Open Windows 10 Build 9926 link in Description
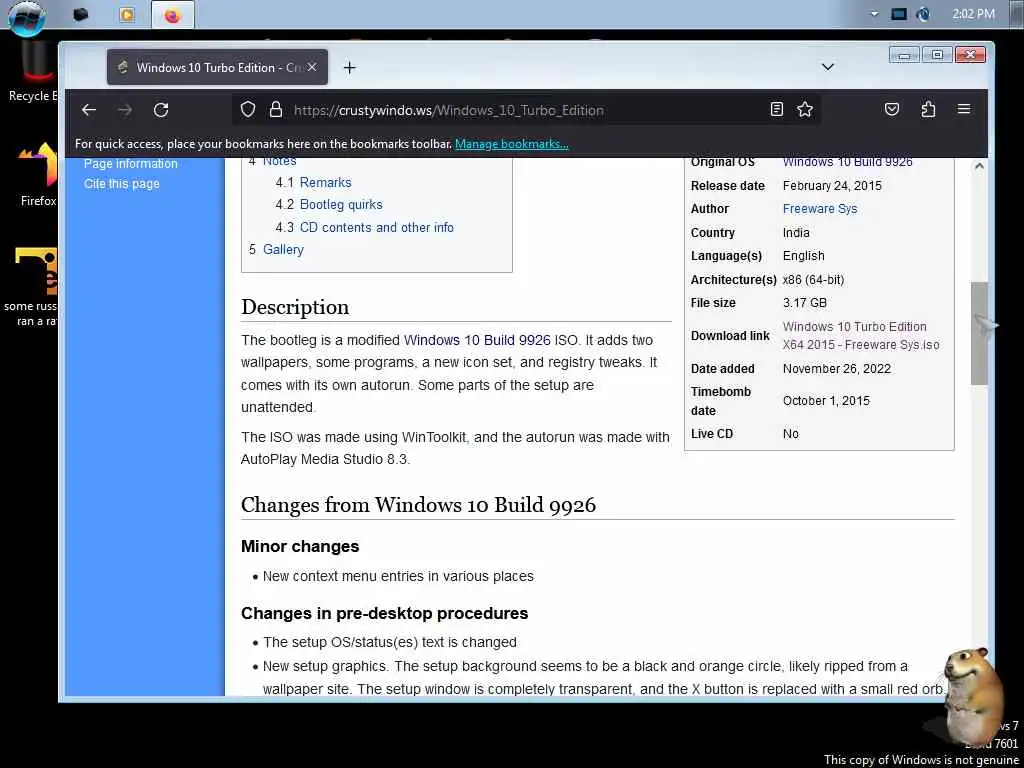This screenshot has width=1024, height=768. tap(477, 340)
